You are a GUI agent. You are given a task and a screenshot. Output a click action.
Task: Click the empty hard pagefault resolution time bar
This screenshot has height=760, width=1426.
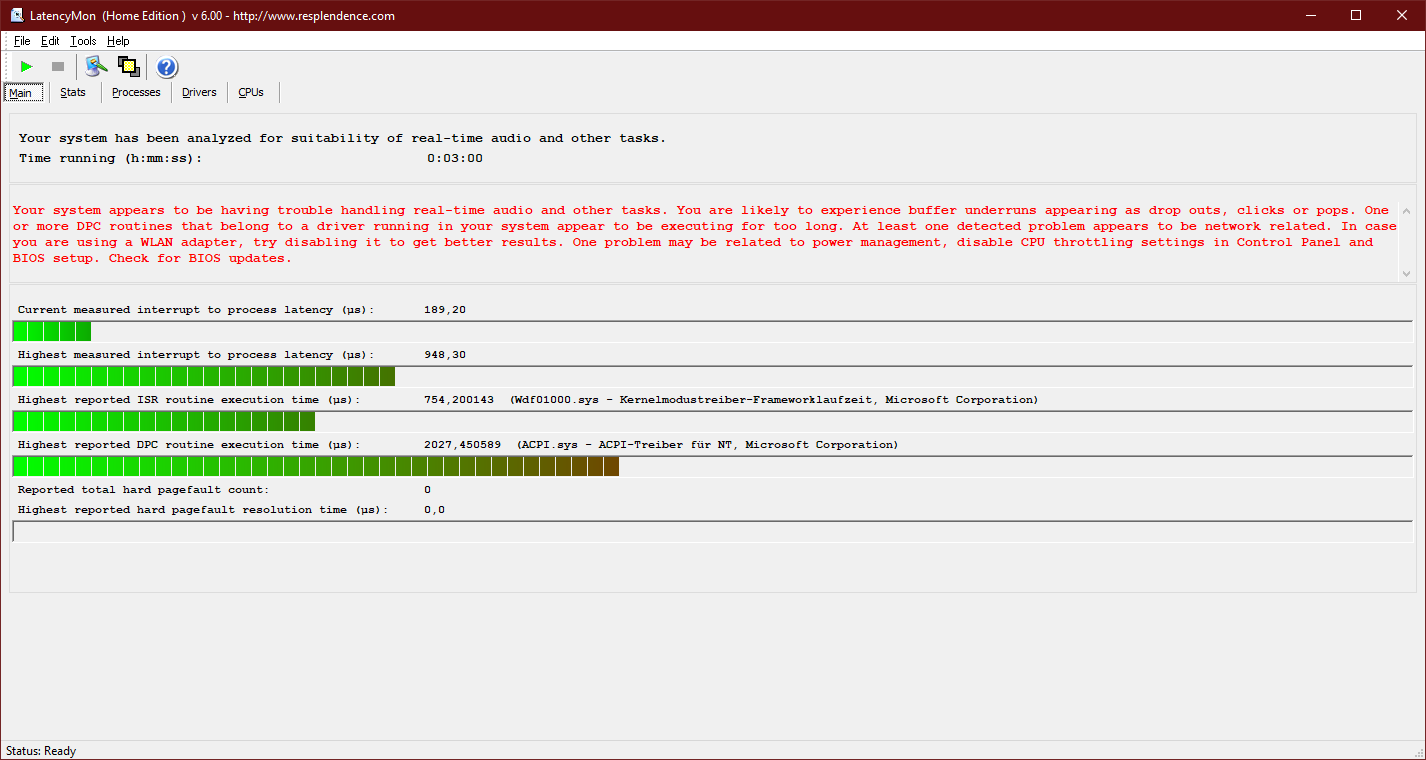pos(713,531)
